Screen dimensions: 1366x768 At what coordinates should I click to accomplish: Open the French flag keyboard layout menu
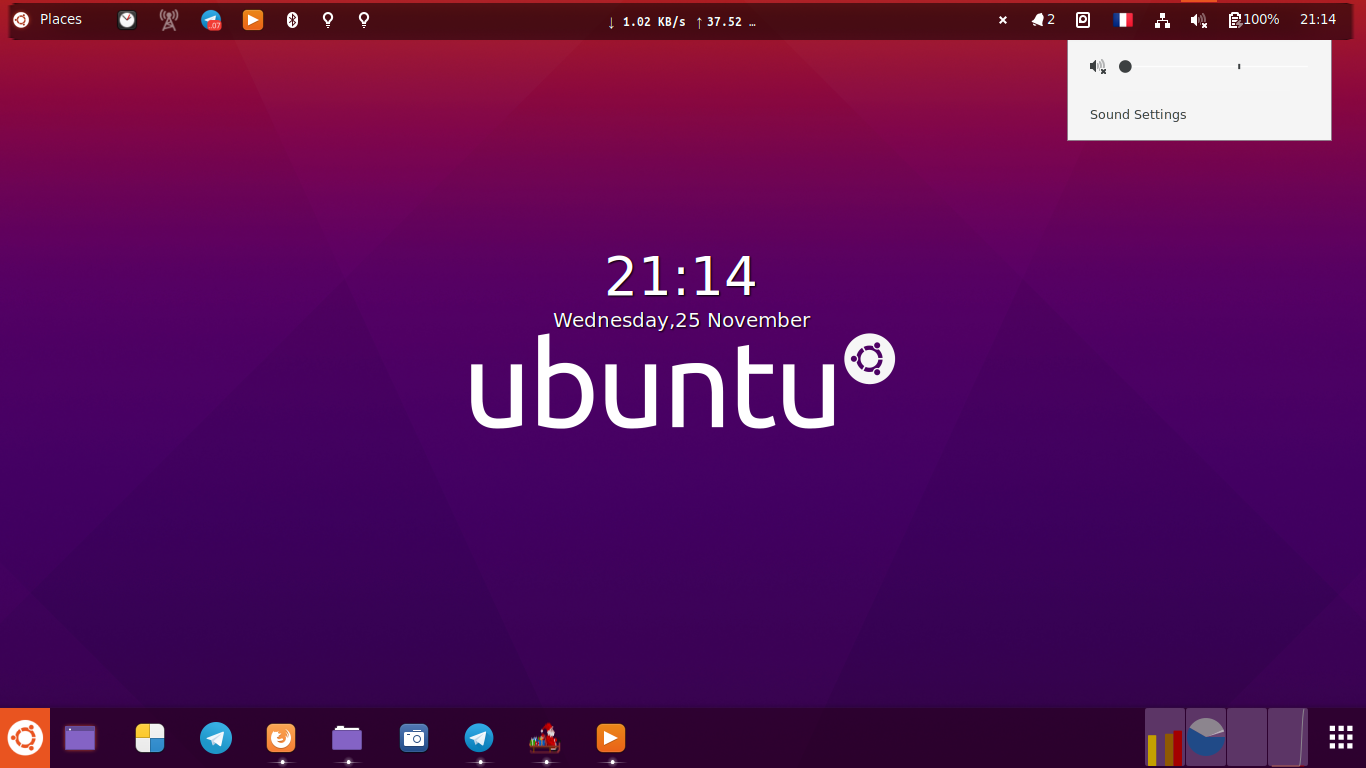1123,20
